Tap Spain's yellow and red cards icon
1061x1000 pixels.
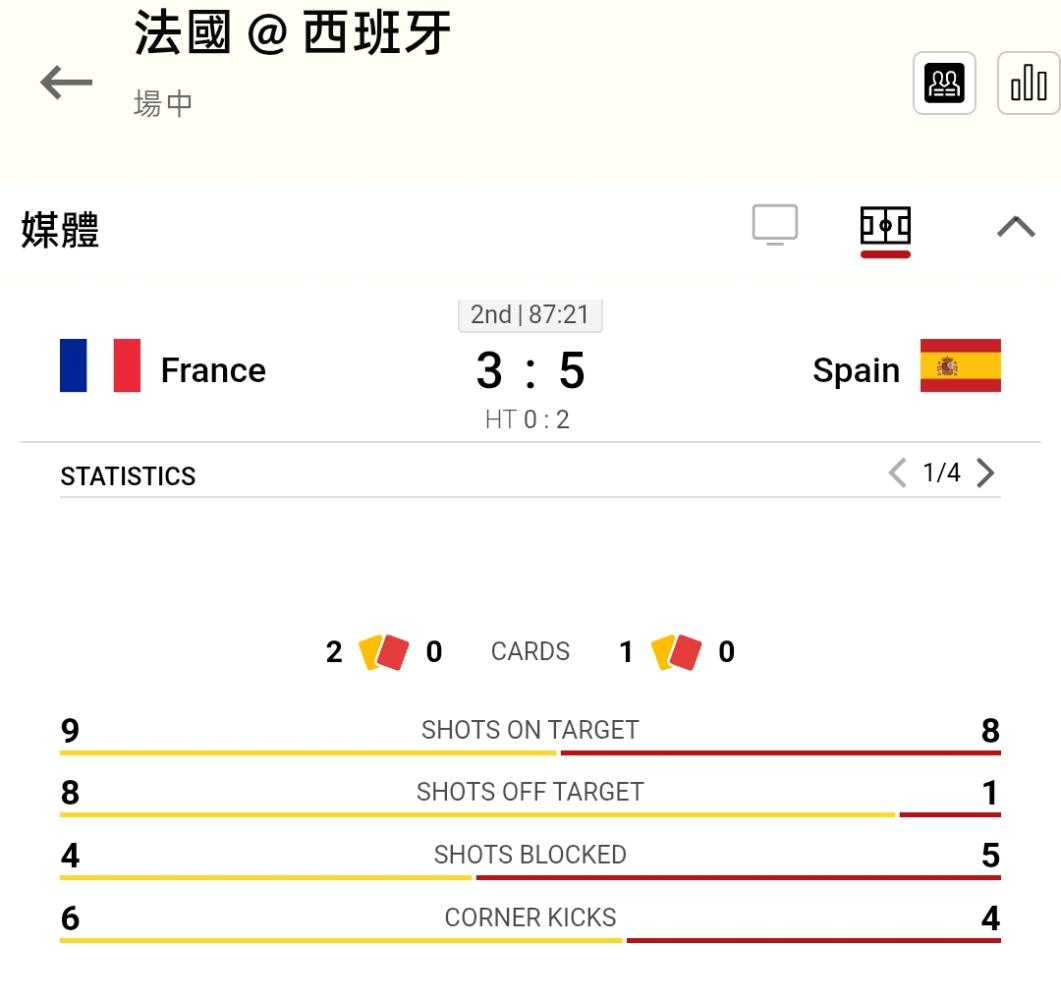676,652
